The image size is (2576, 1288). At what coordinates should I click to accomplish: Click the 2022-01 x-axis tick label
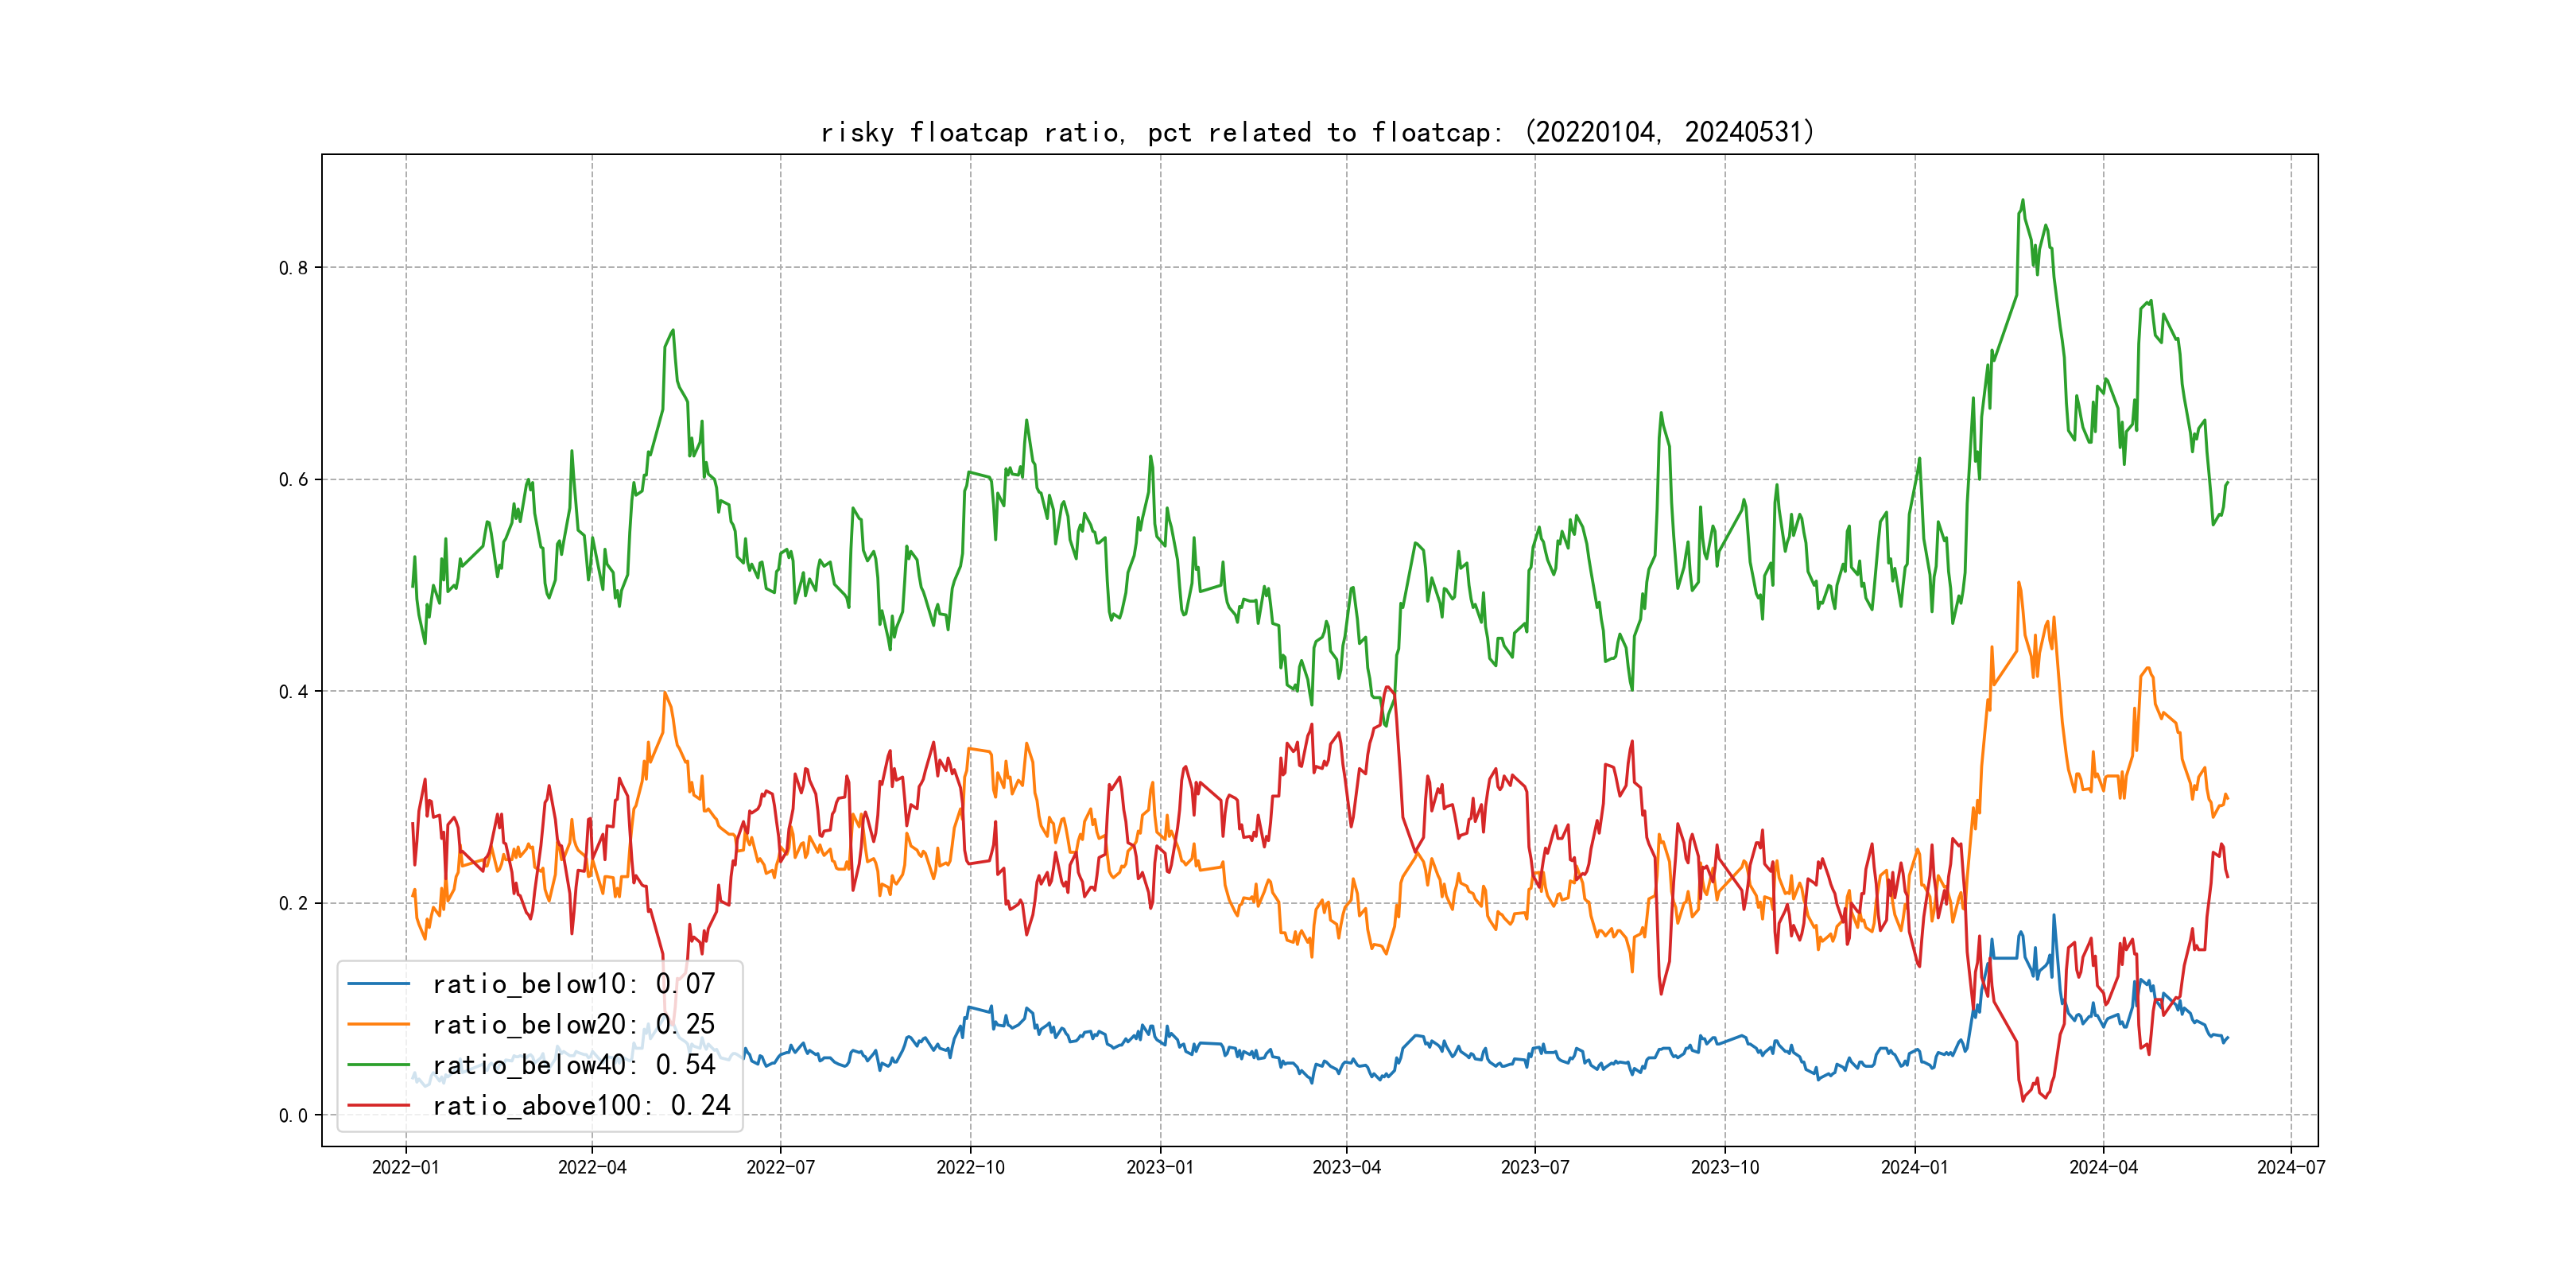click(x=405, y=1167)
